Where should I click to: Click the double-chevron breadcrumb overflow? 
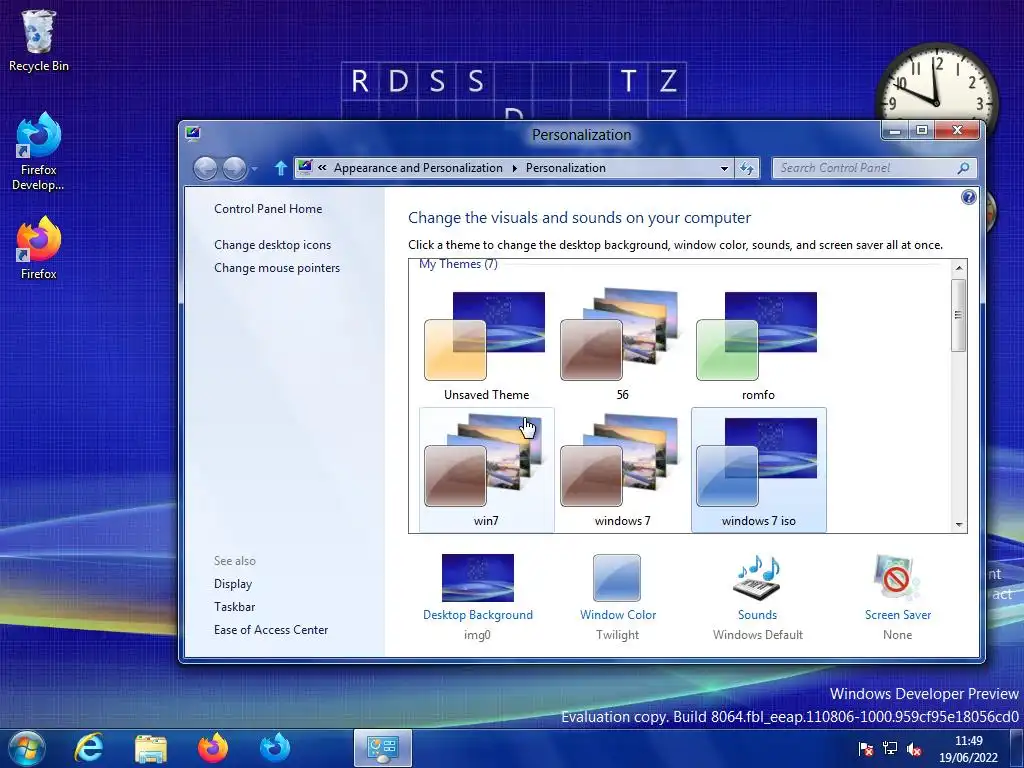coord(322,168)
